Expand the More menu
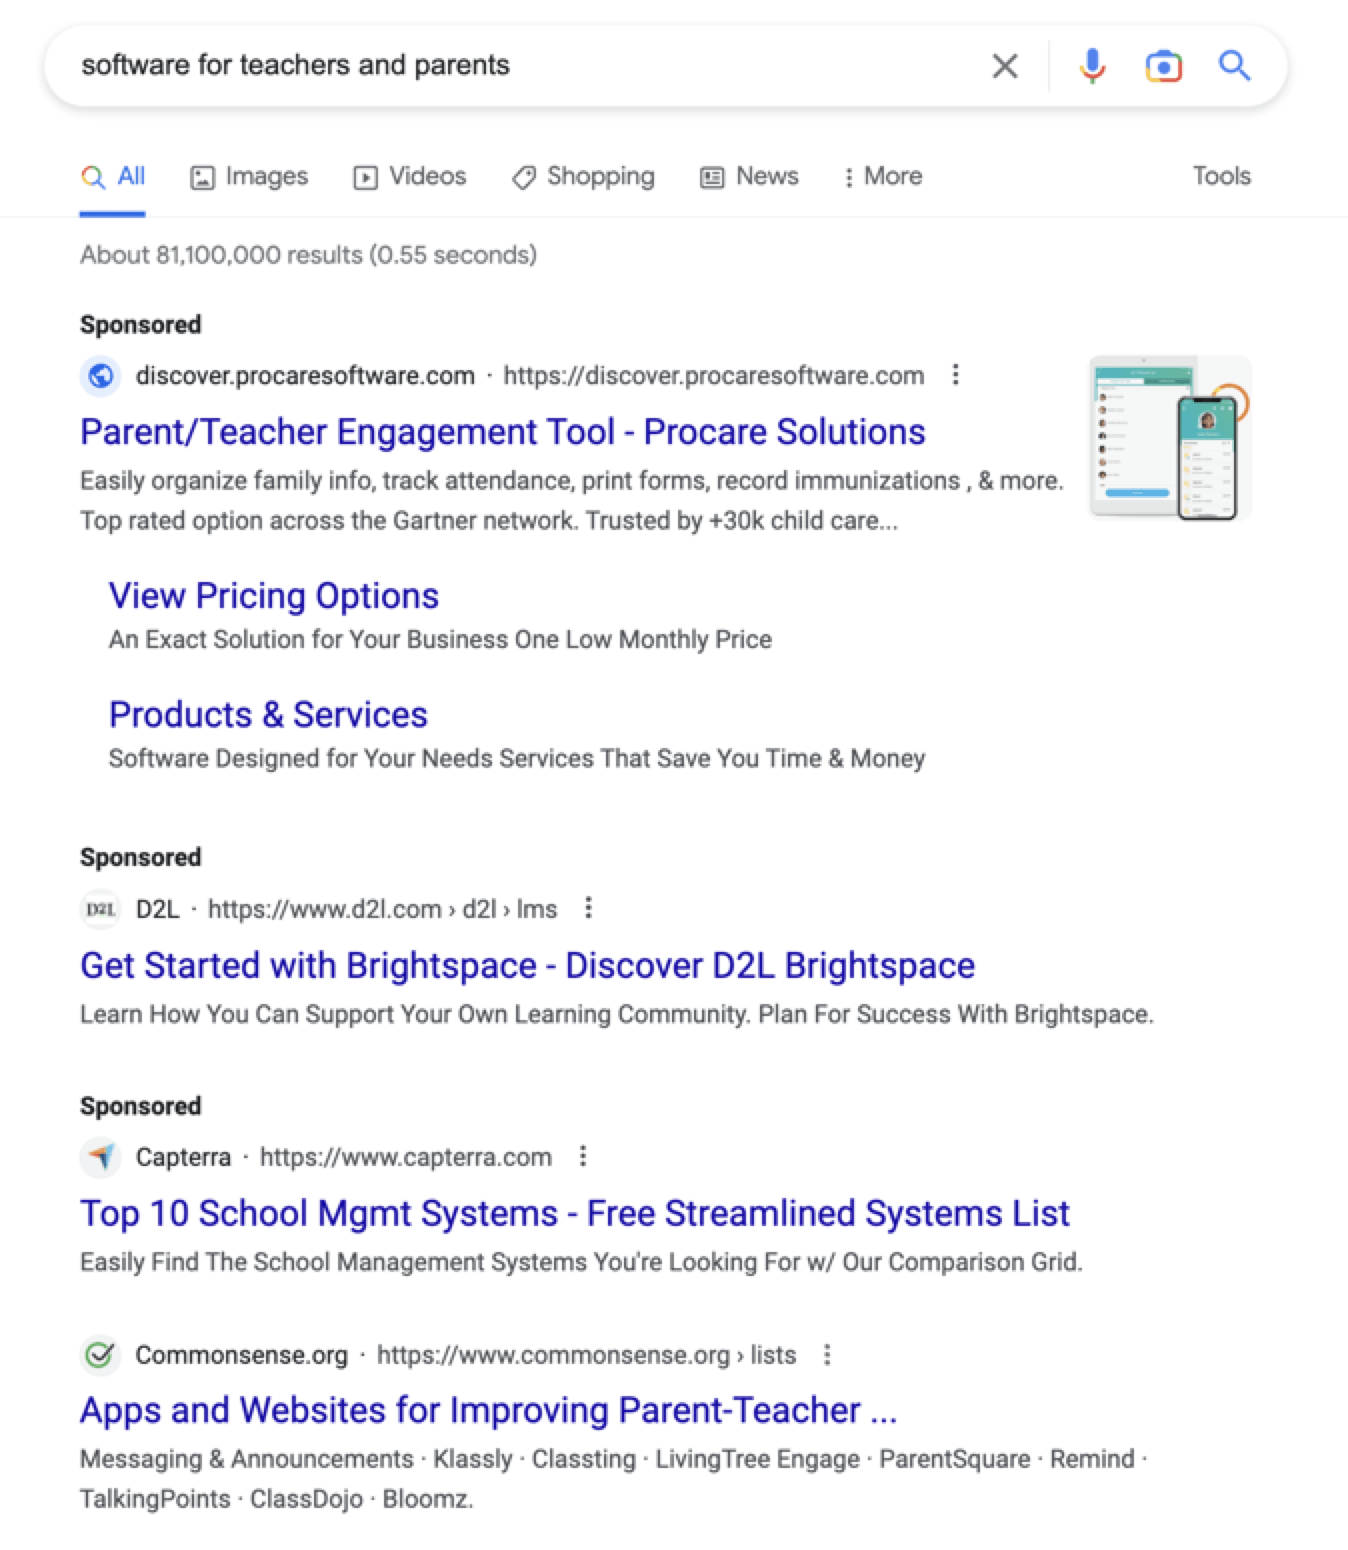The width and height of the screenshot is (1348, 1550). [882, 177]
